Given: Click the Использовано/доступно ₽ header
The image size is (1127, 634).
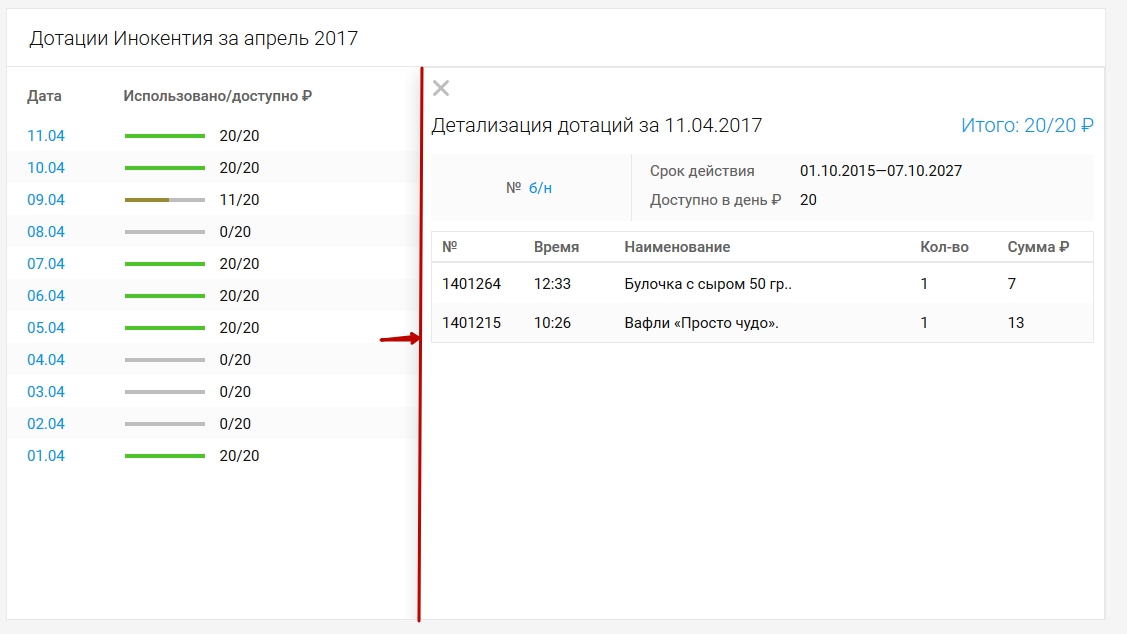Looking at the screenshot, I should [217, 96].
